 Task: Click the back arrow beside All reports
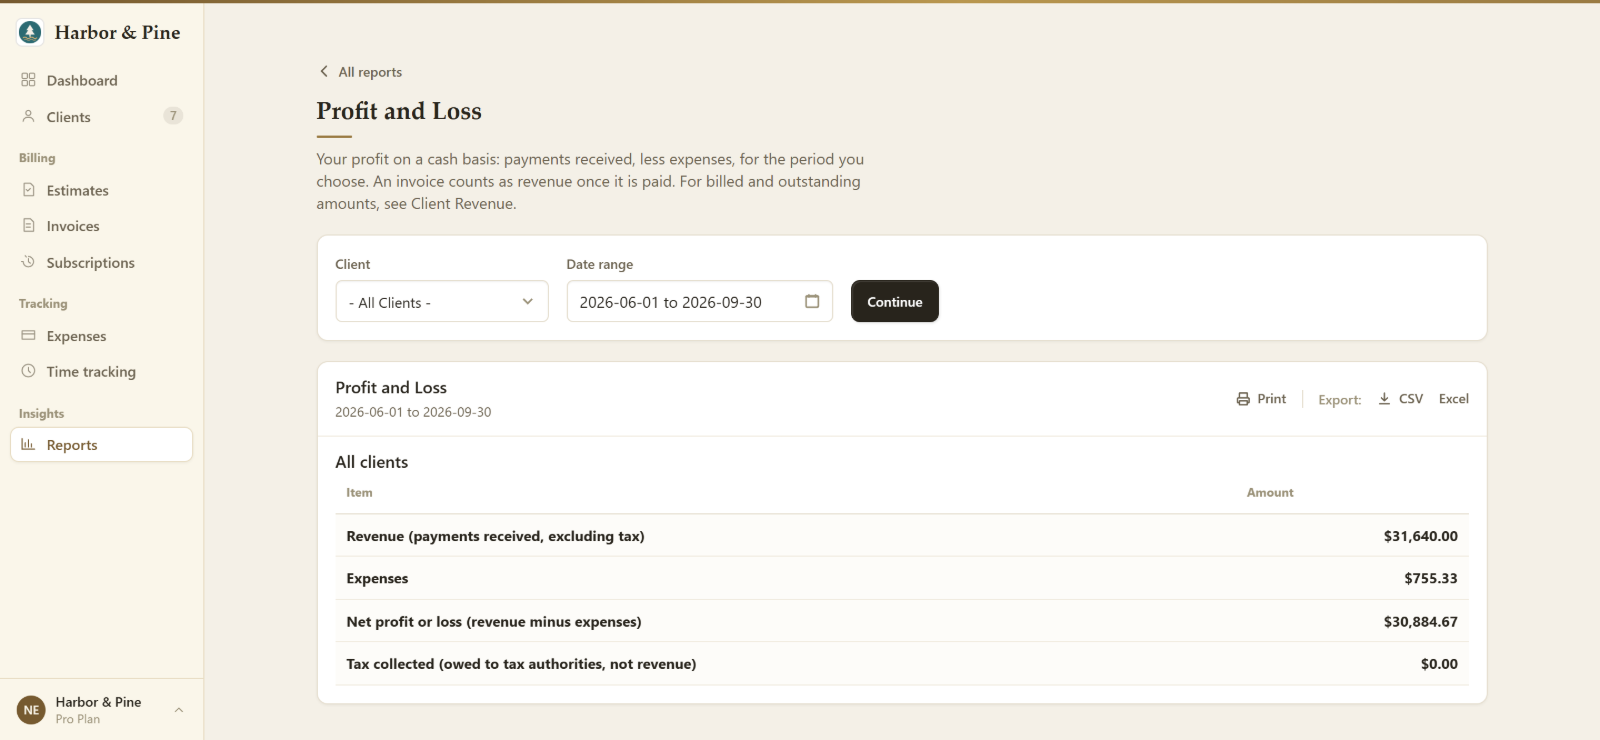point(324,71)
